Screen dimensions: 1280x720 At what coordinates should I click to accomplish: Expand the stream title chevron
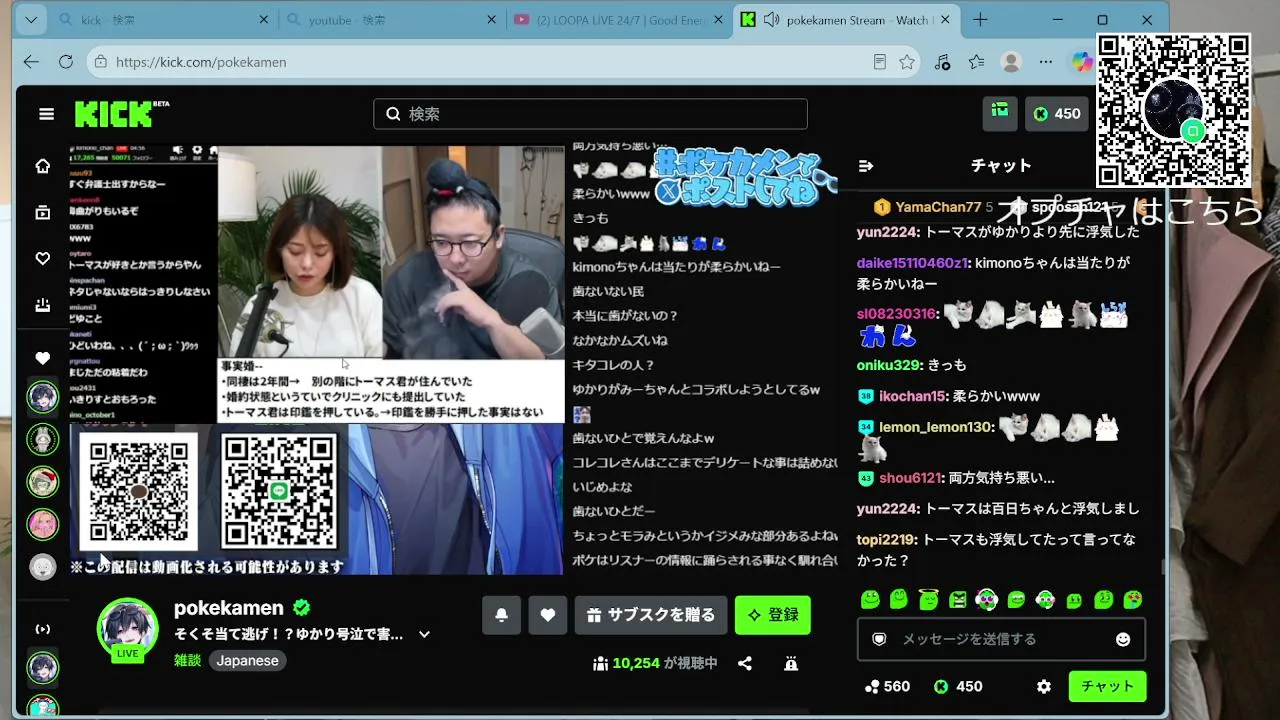(x=424, y=634)
